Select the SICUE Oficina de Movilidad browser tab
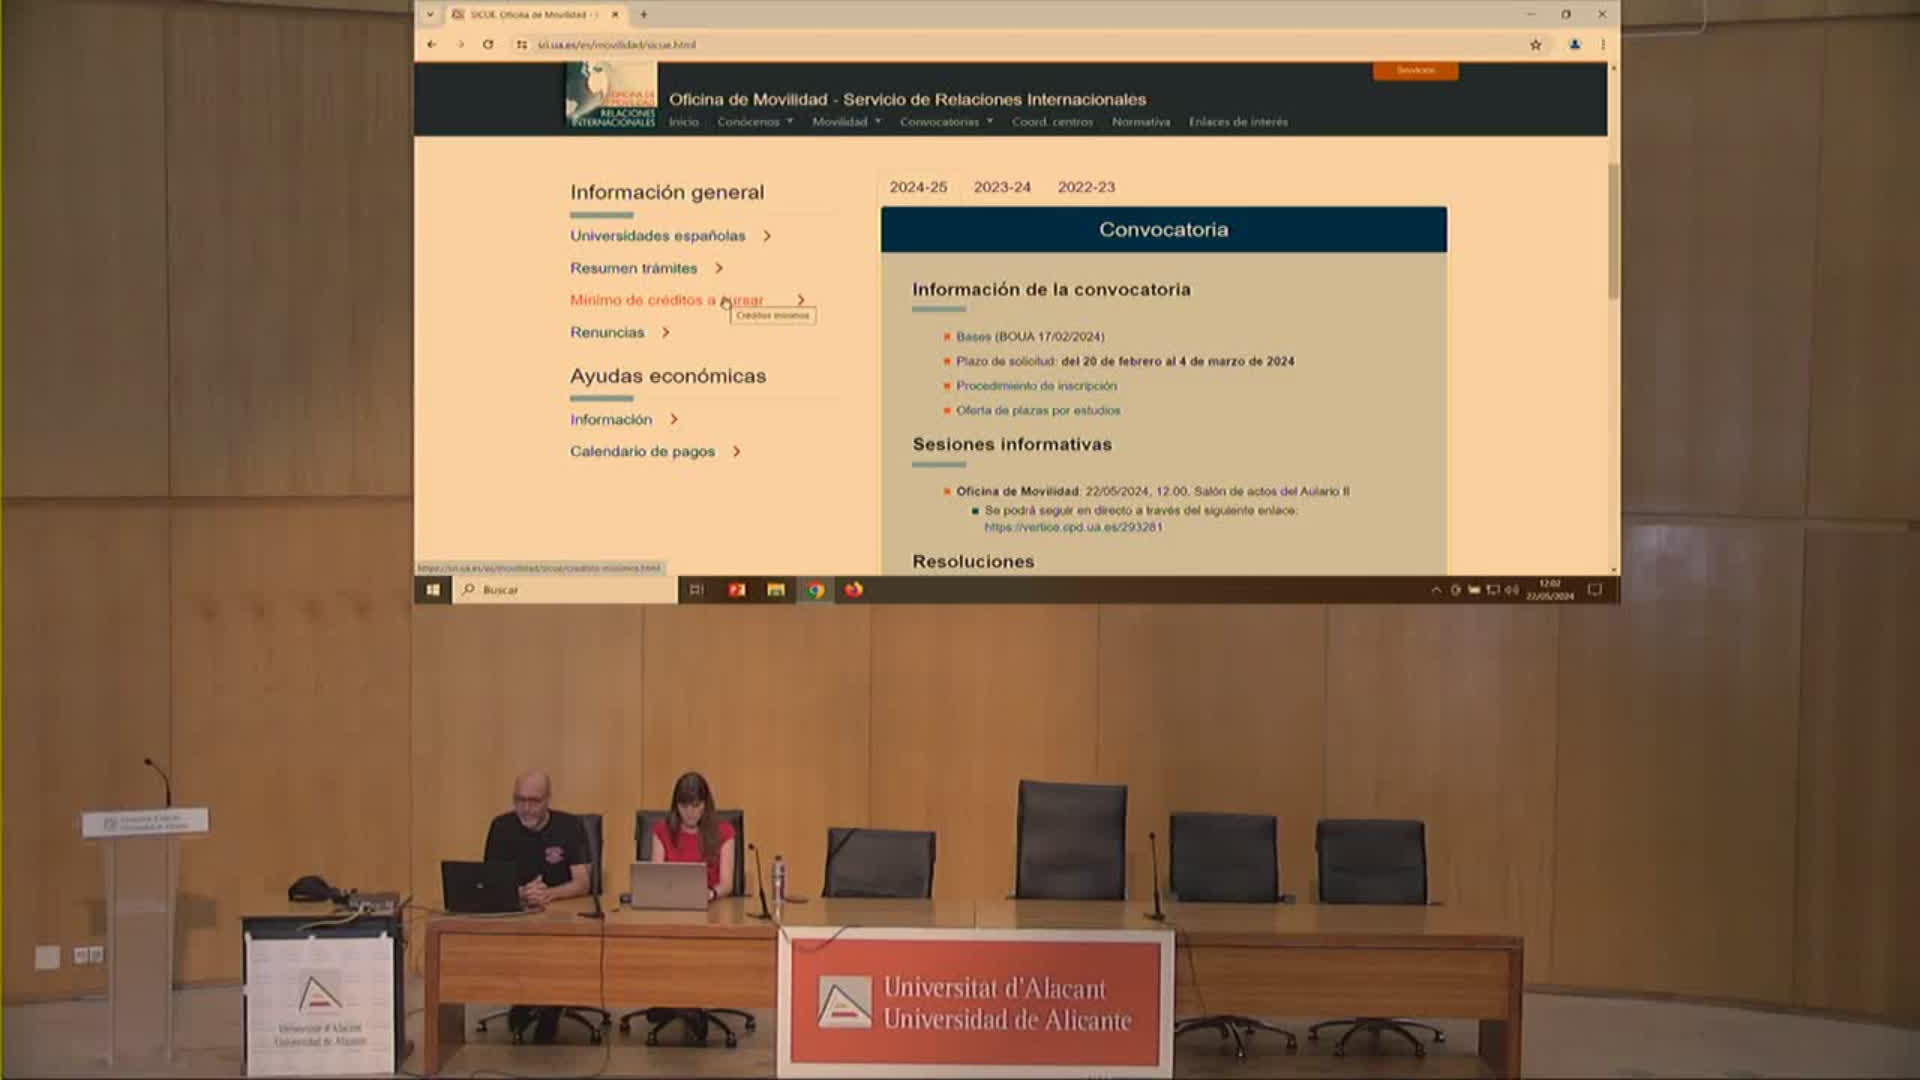The width and height of the screenshot is (1920, 1080). tap(533, 14)
